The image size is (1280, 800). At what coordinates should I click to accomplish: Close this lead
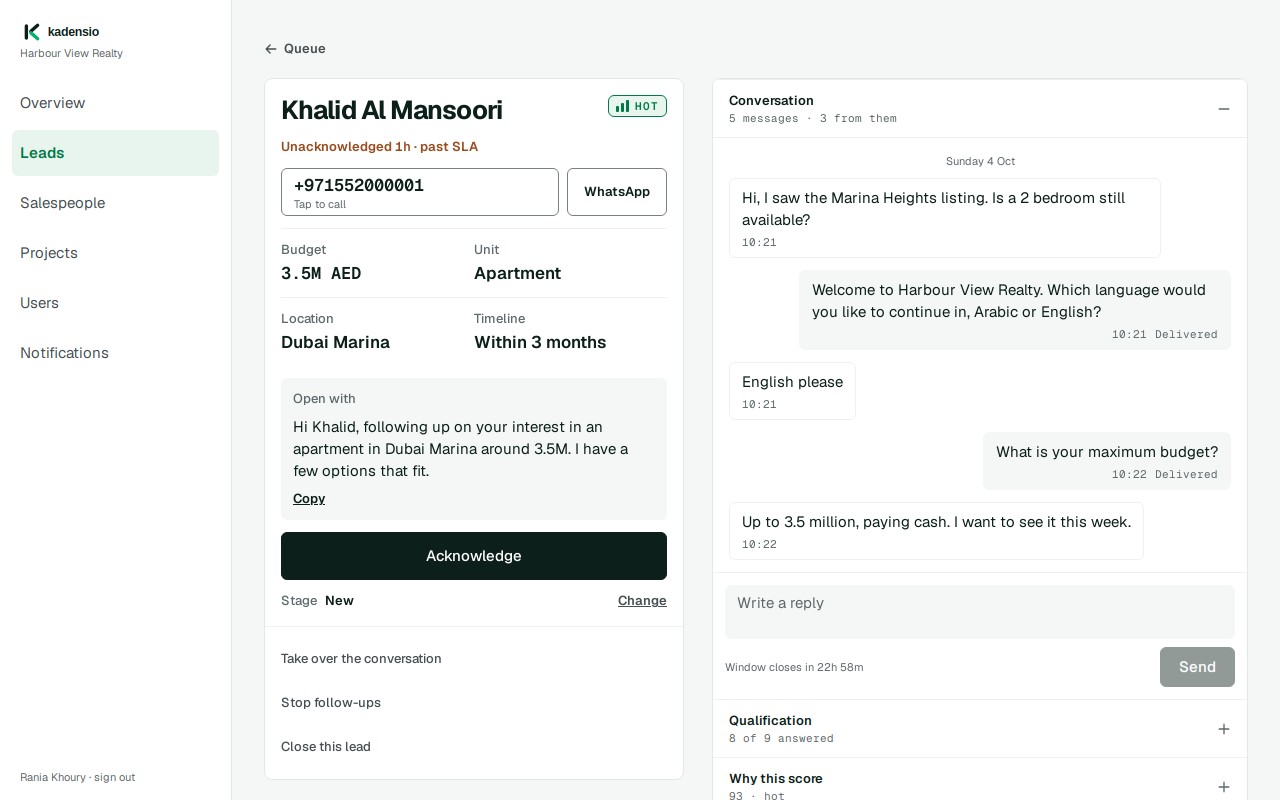coord(326,747)
